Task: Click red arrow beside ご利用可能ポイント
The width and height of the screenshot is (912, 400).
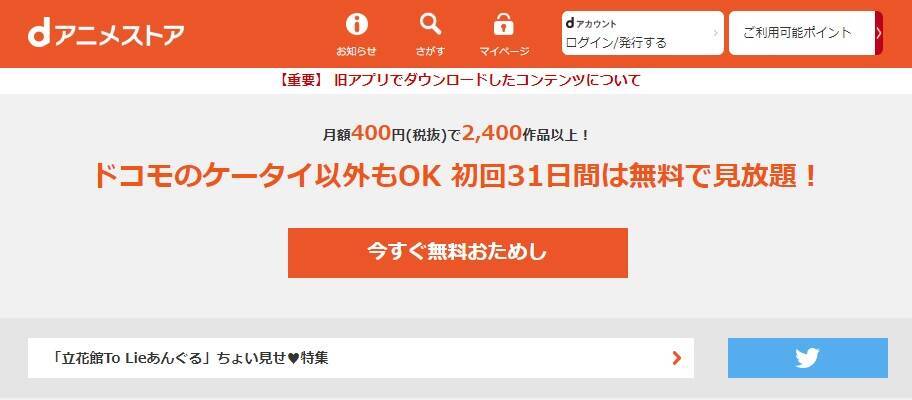Action: point(878,33)
